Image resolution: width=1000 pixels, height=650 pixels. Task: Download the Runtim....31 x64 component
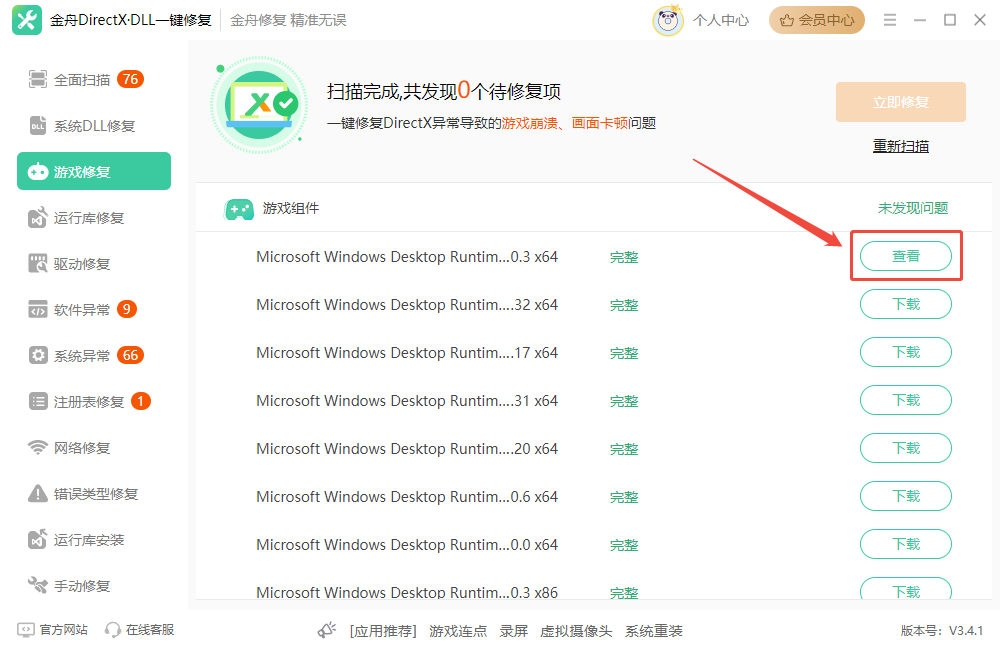click(906, 400)
